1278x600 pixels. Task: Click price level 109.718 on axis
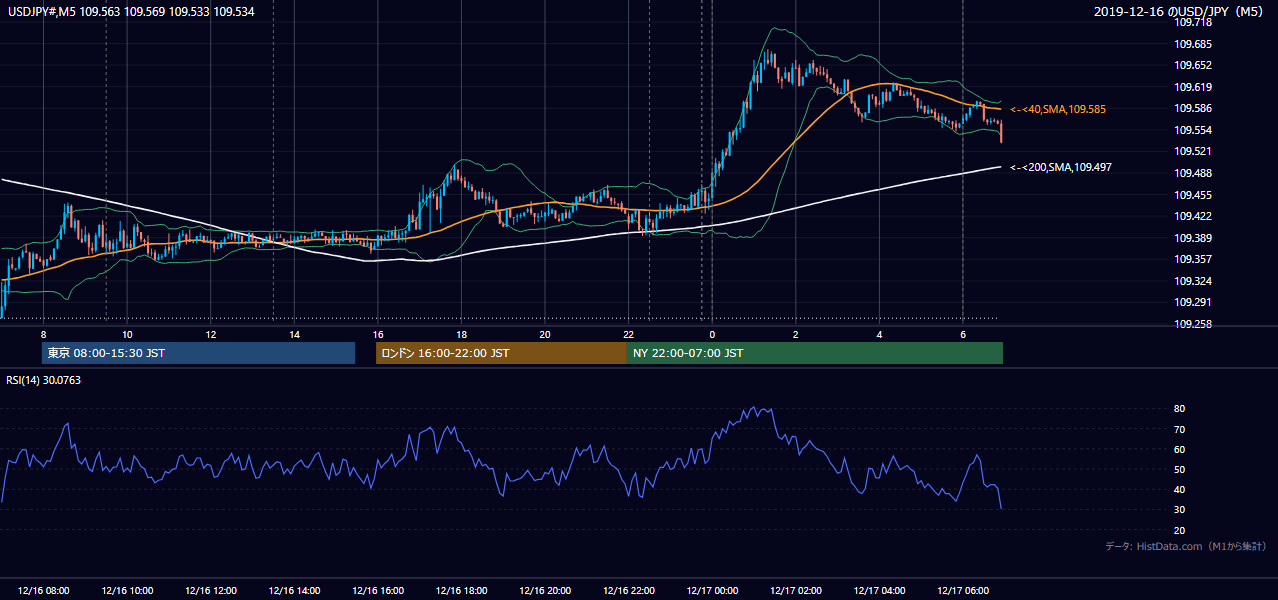point(1193,22)
